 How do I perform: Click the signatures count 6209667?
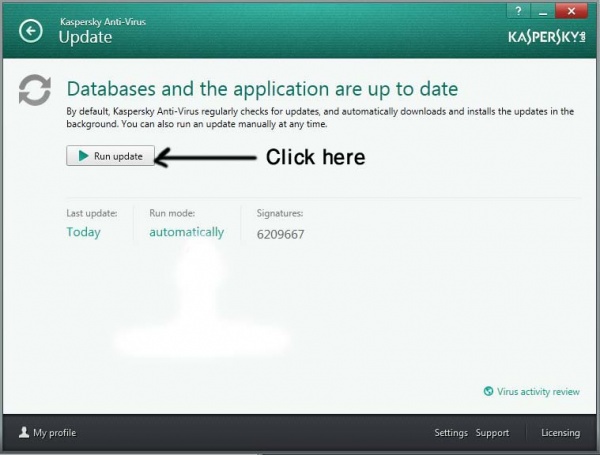pos(280,234)
